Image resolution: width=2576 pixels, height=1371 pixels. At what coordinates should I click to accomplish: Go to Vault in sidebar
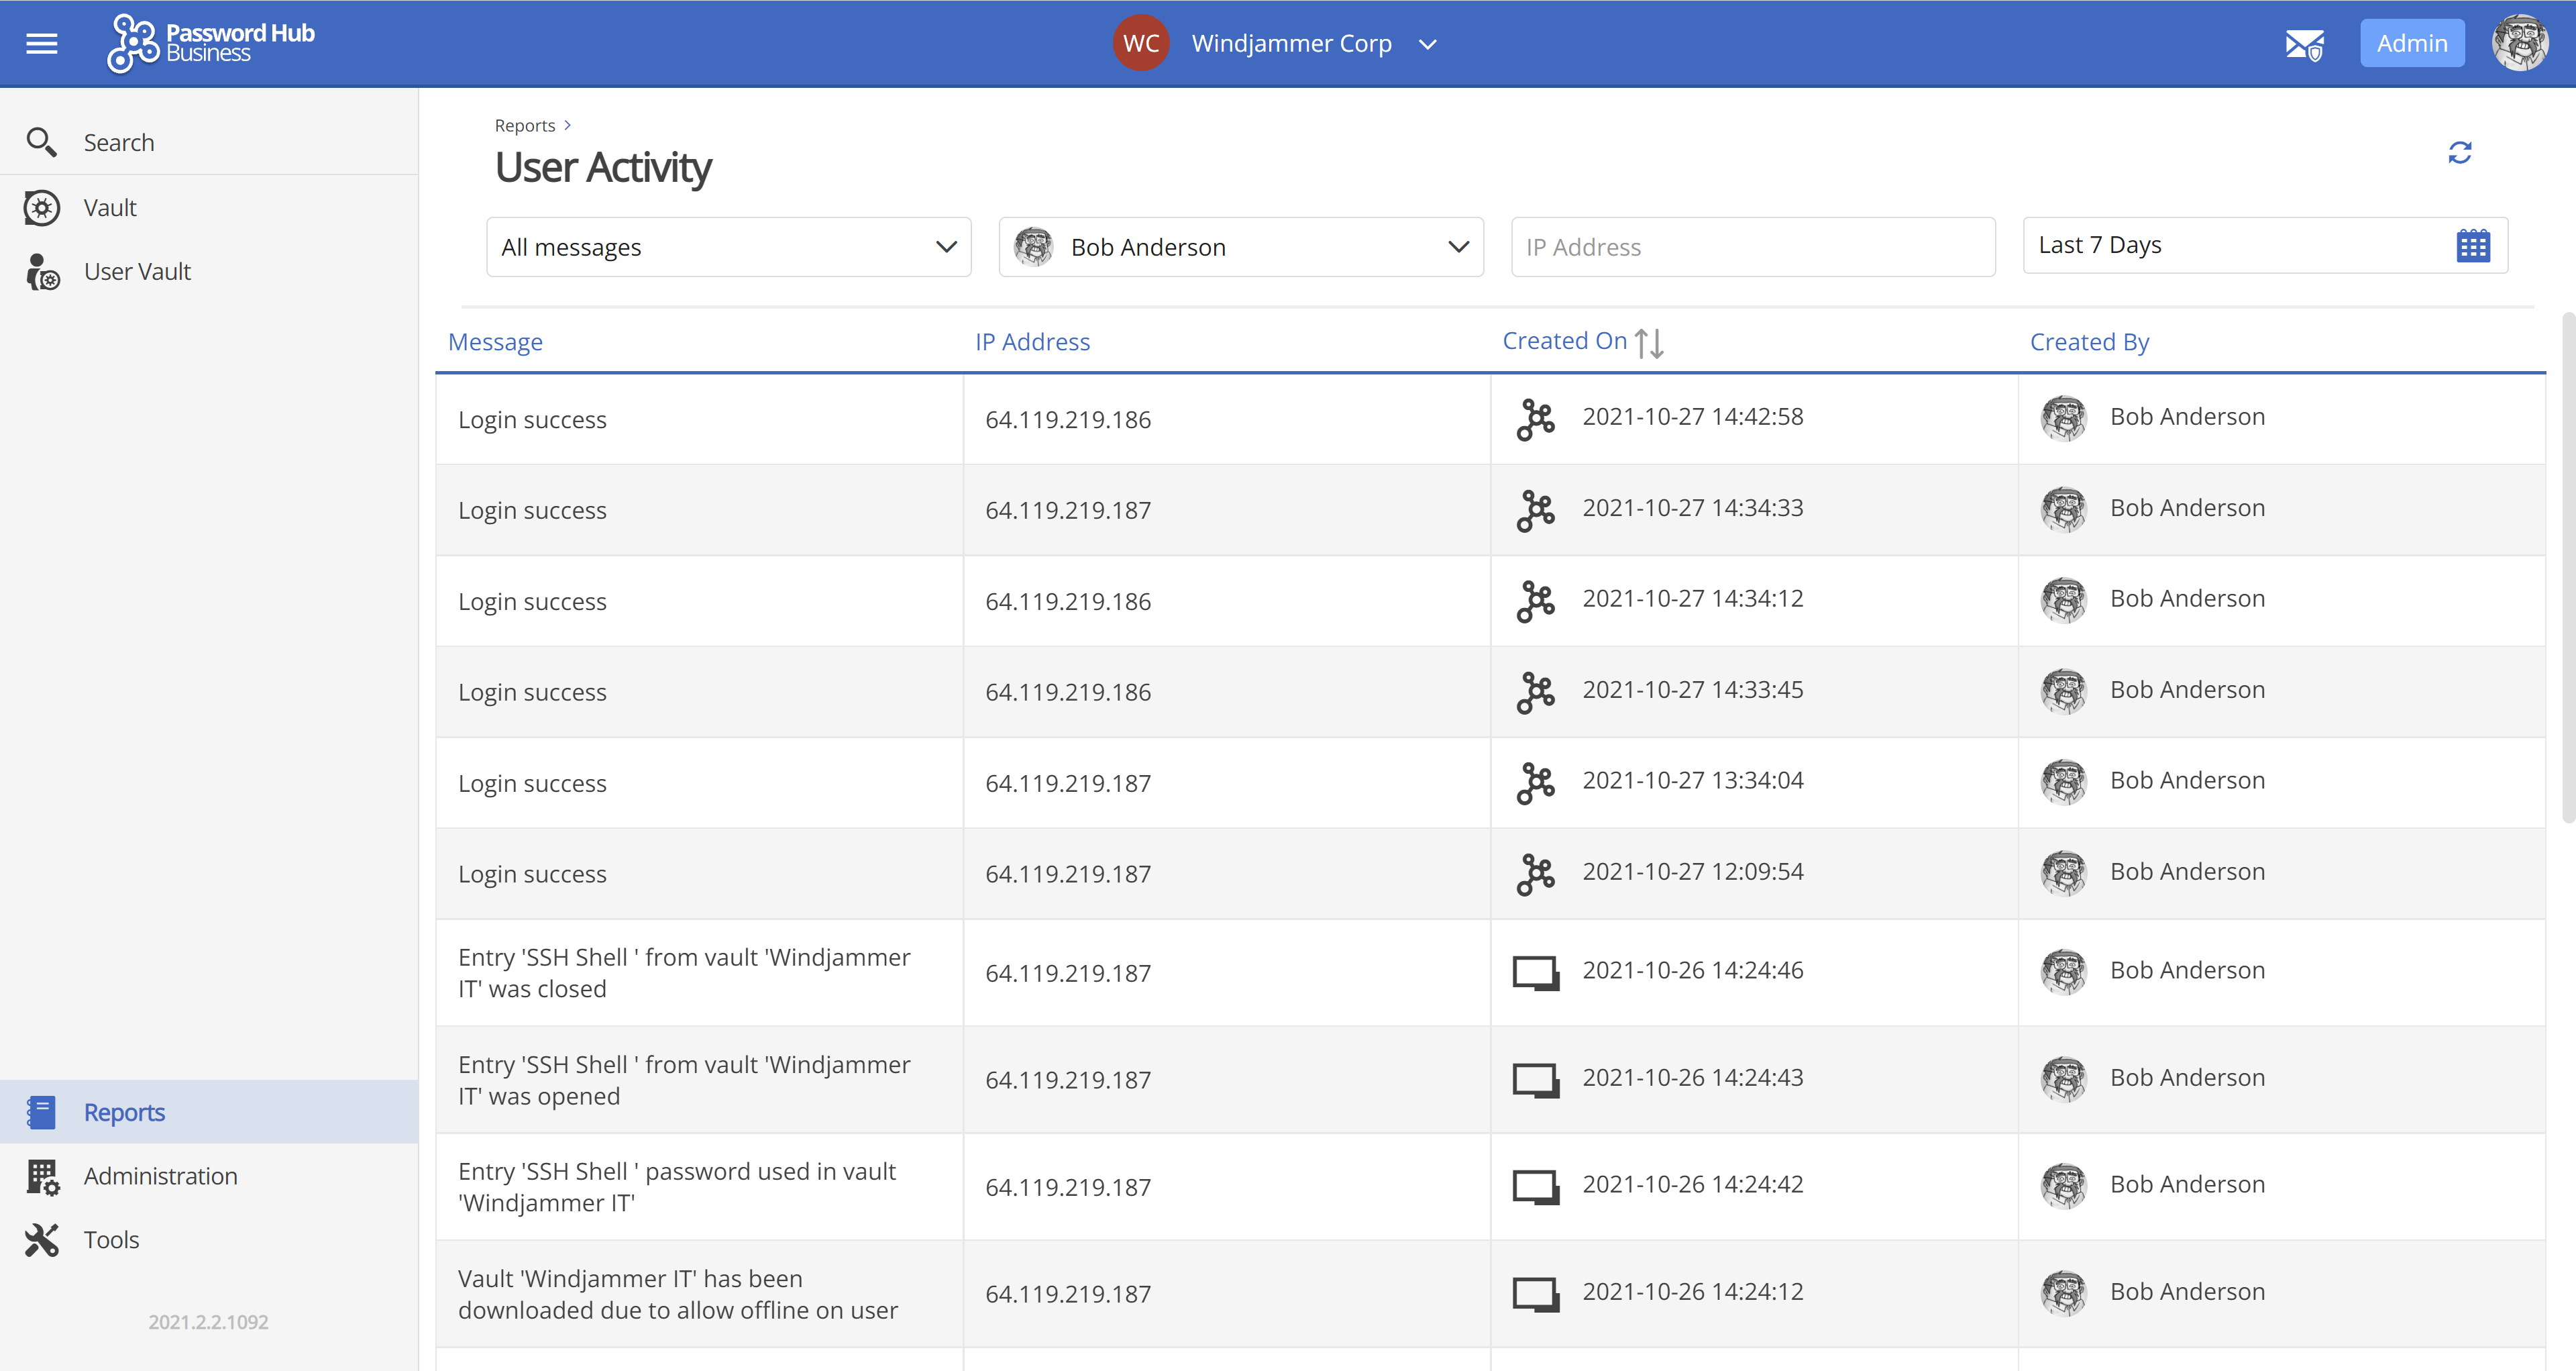(x=110, y=208)
